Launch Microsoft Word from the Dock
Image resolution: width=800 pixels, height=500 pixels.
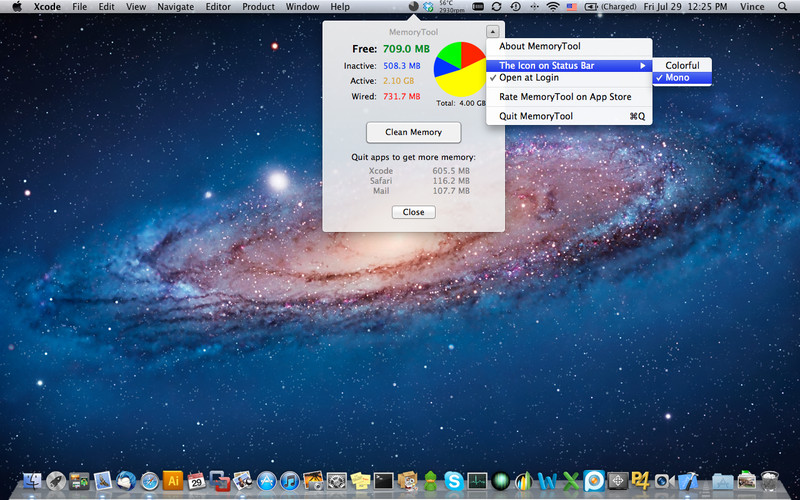pos(547,481)
